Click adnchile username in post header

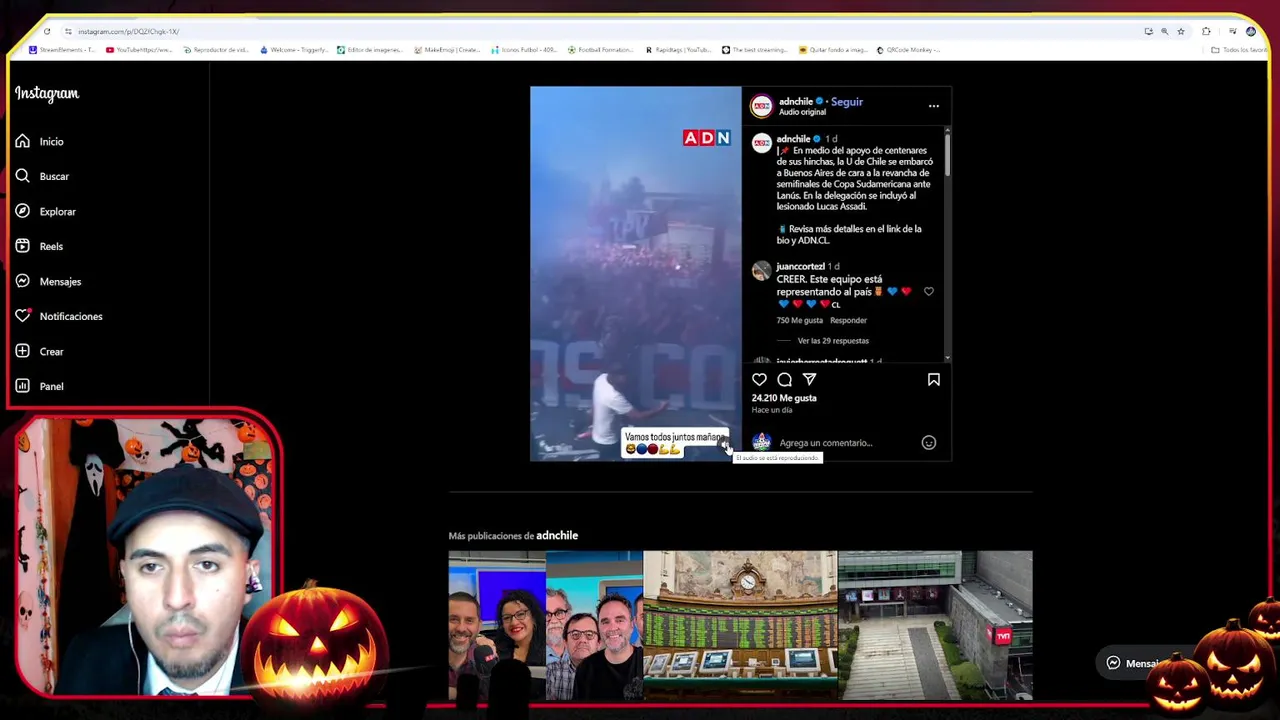[796, 102]
